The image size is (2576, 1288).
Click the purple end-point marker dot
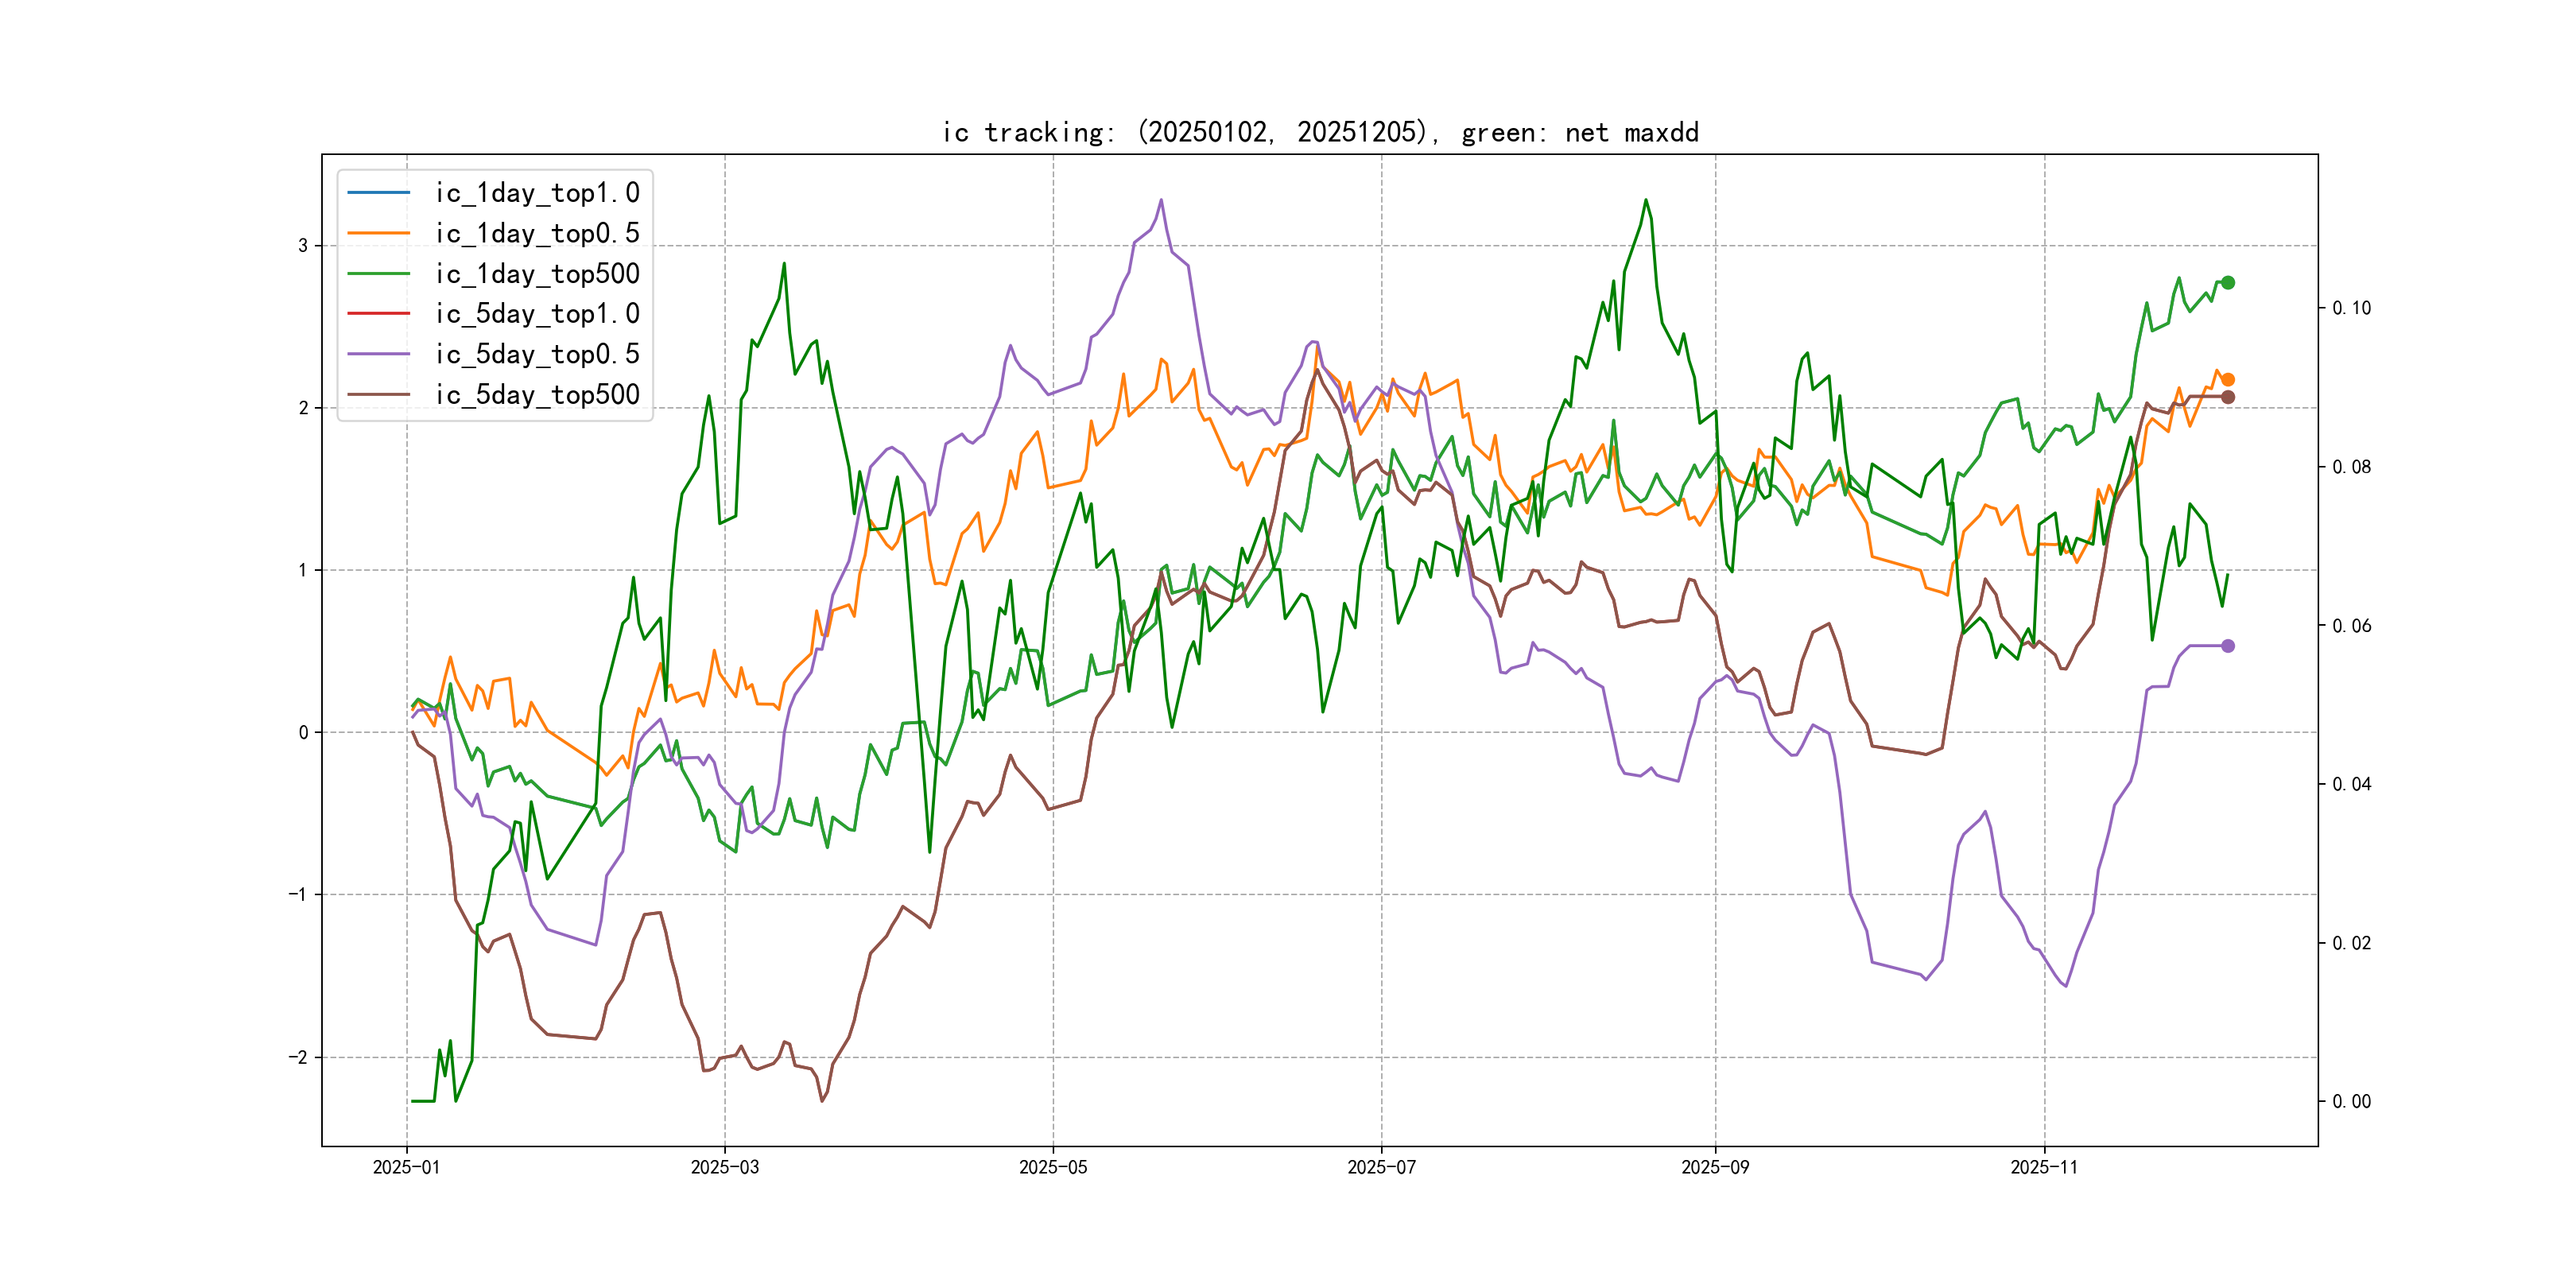pos(2228,646)
